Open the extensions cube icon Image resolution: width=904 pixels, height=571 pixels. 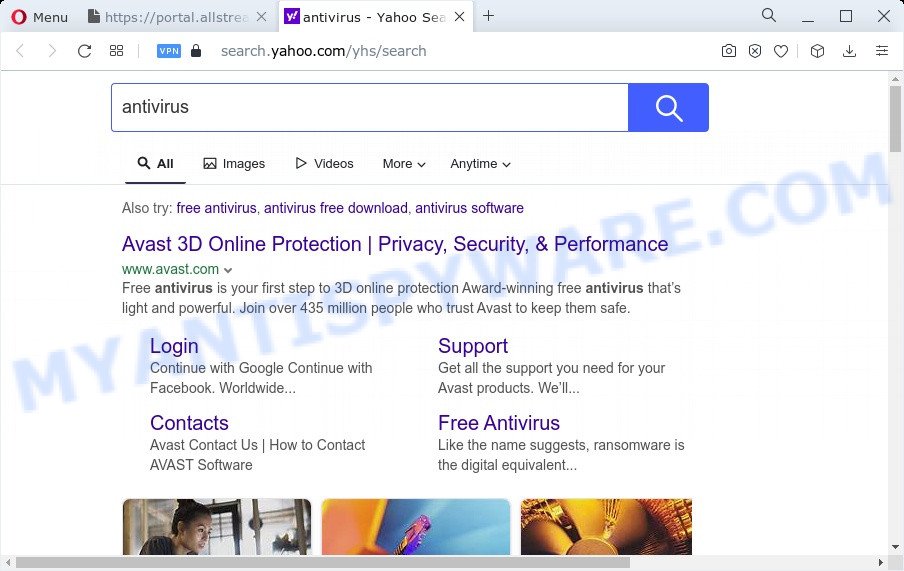pos(817,51)
